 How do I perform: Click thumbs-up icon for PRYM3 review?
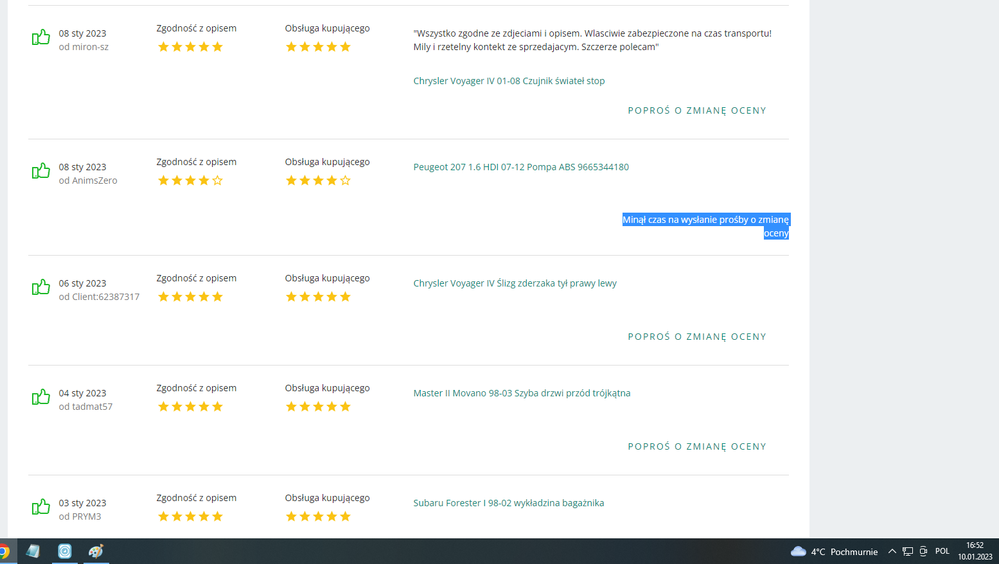pos(41,508)
